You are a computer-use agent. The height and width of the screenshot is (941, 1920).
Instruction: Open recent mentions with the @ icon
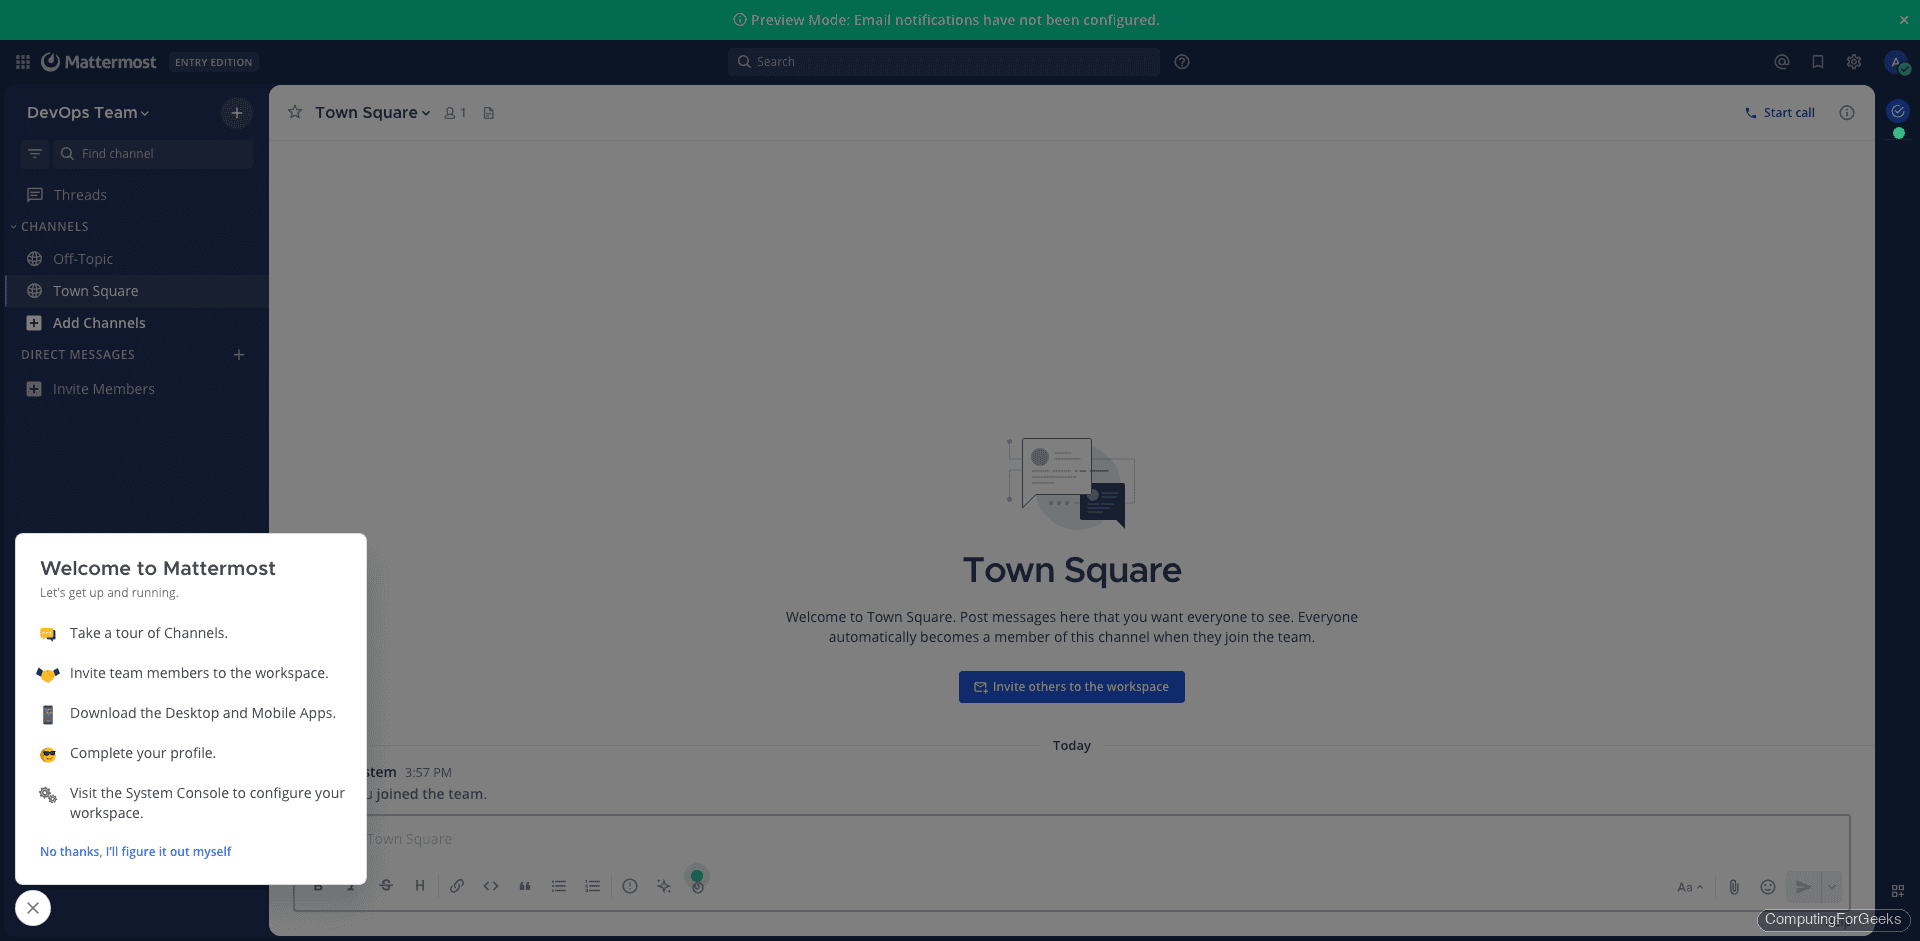pyautogui.click(x=1781, y=61)
